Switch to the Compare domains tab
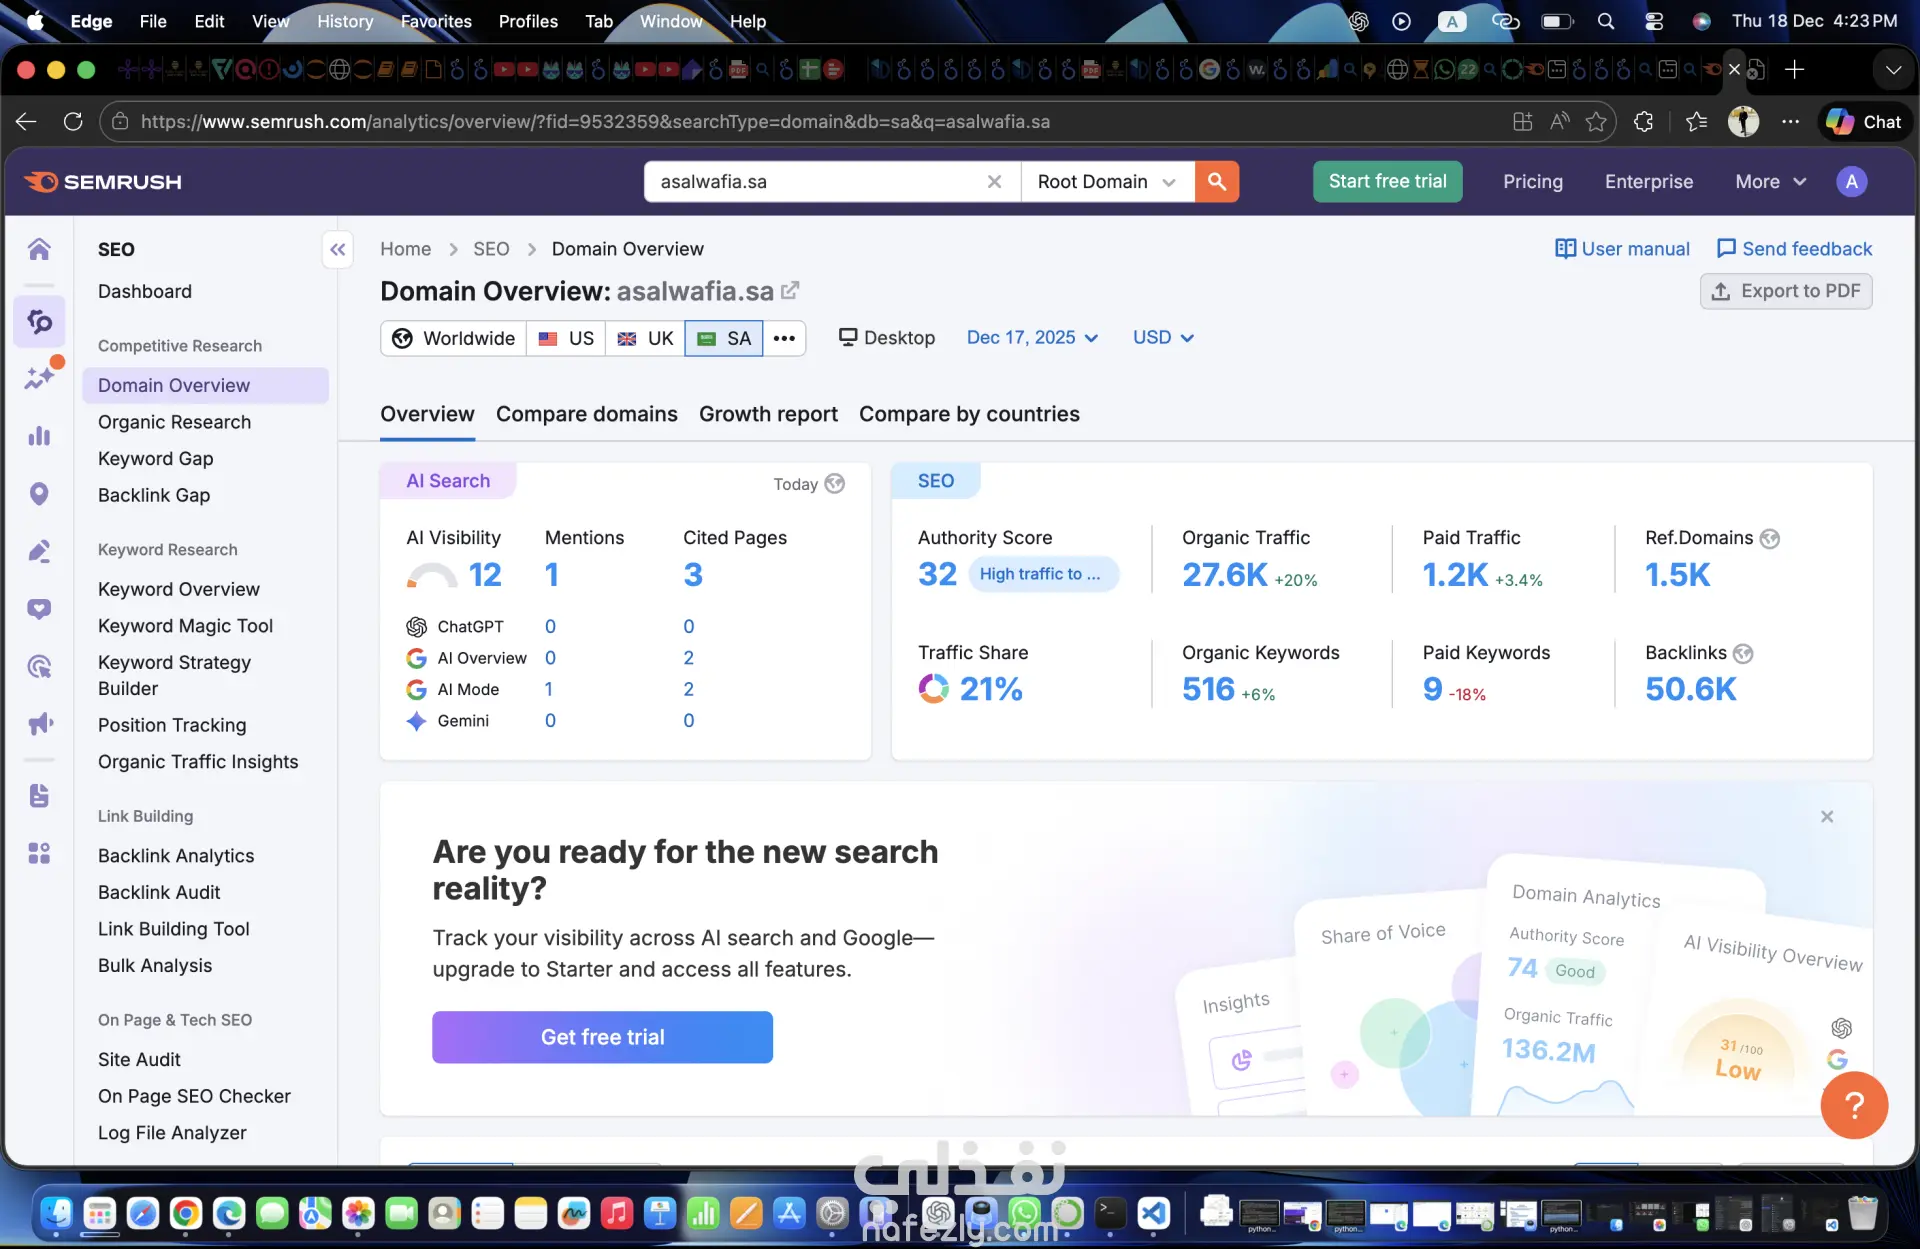Screen dimensions: 1920x1249 tap(586, 414)
